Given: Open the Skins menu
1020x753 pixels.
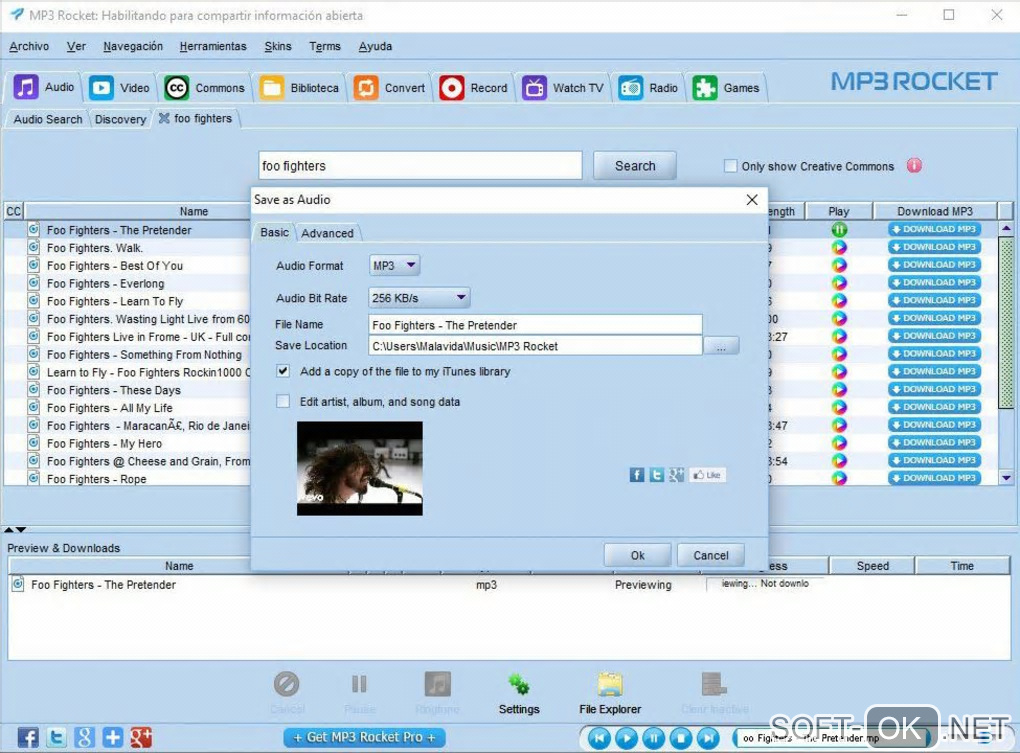Looking at the screenshot, I should tap(278, 46).
